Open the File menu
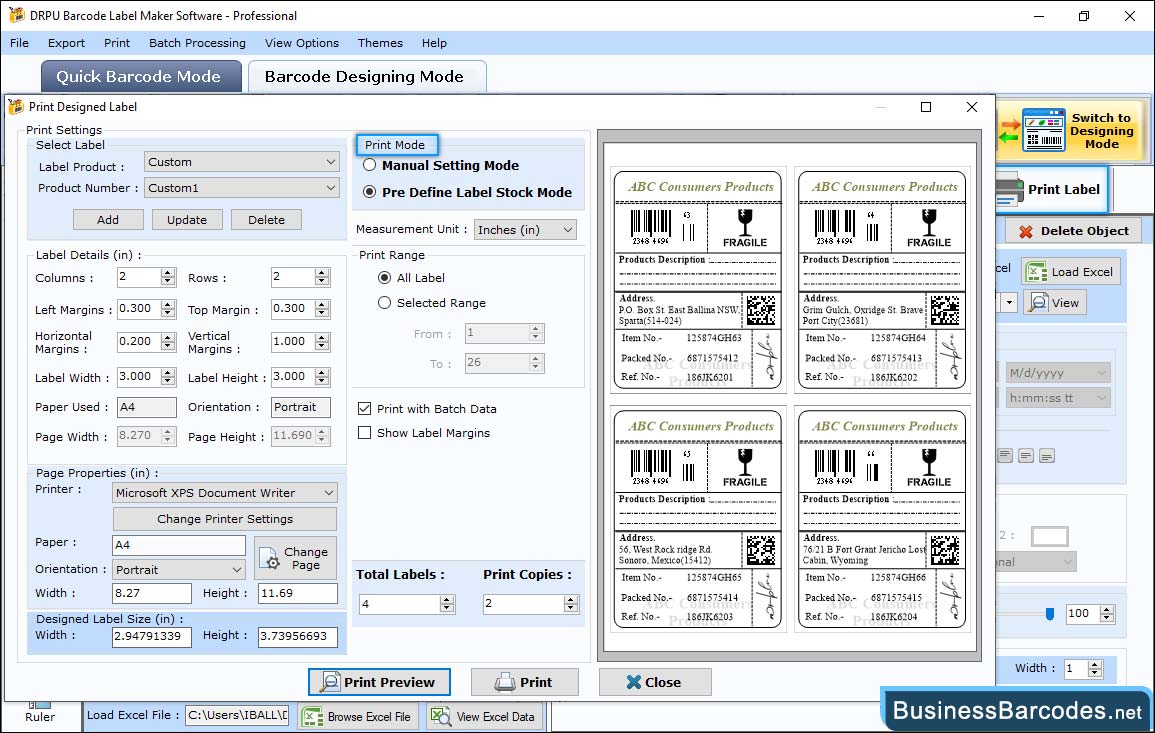The image size is (1155, 733). (x=20, y=43)
